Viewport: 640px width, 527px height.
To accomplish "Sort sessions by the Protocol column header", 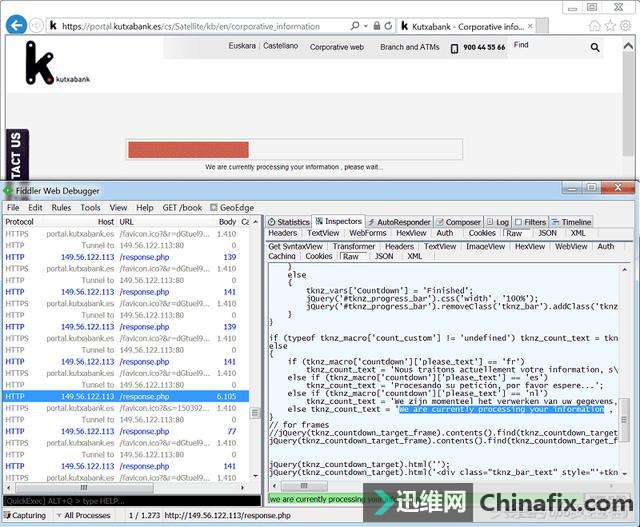I will coord(19,222).
